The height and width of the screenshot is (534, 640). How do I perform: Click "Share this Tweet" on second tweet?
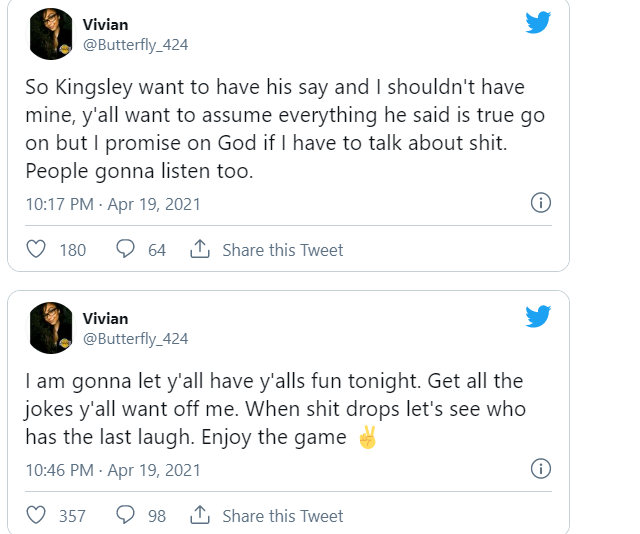click(282, 516)
